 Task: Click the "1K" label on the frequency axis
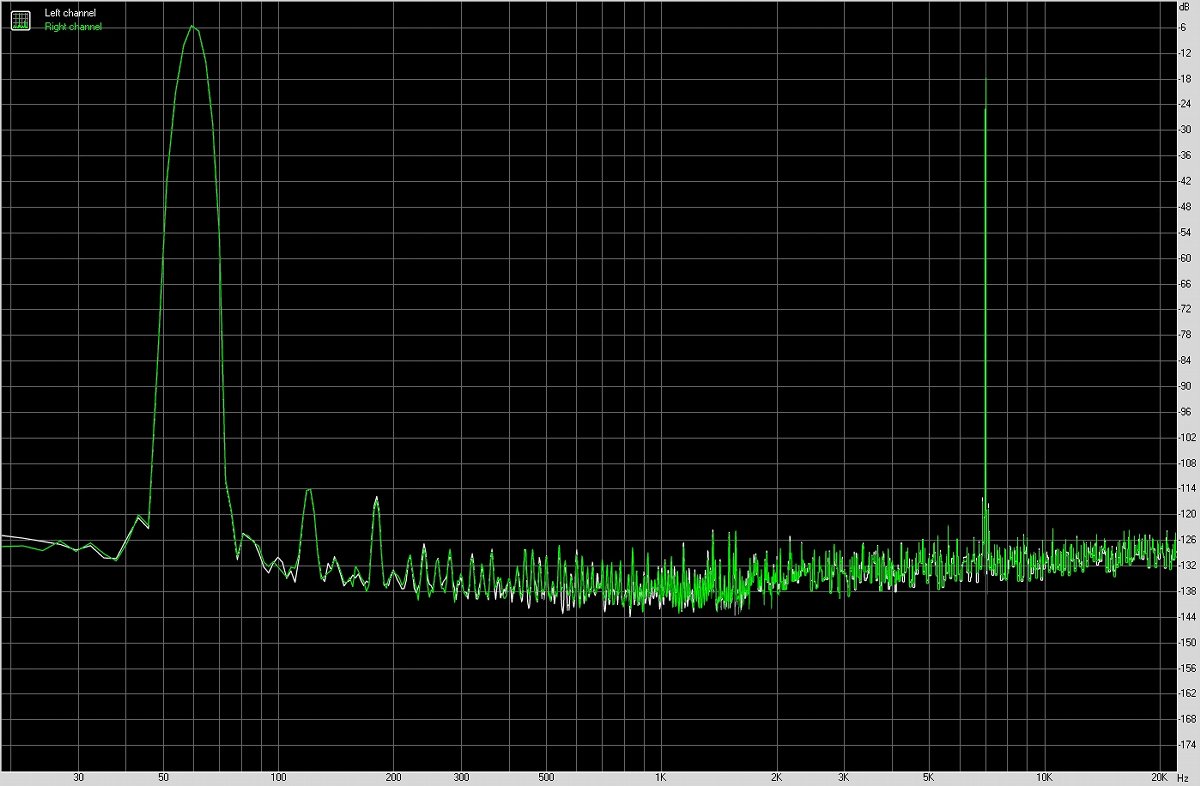click(661, 777)
